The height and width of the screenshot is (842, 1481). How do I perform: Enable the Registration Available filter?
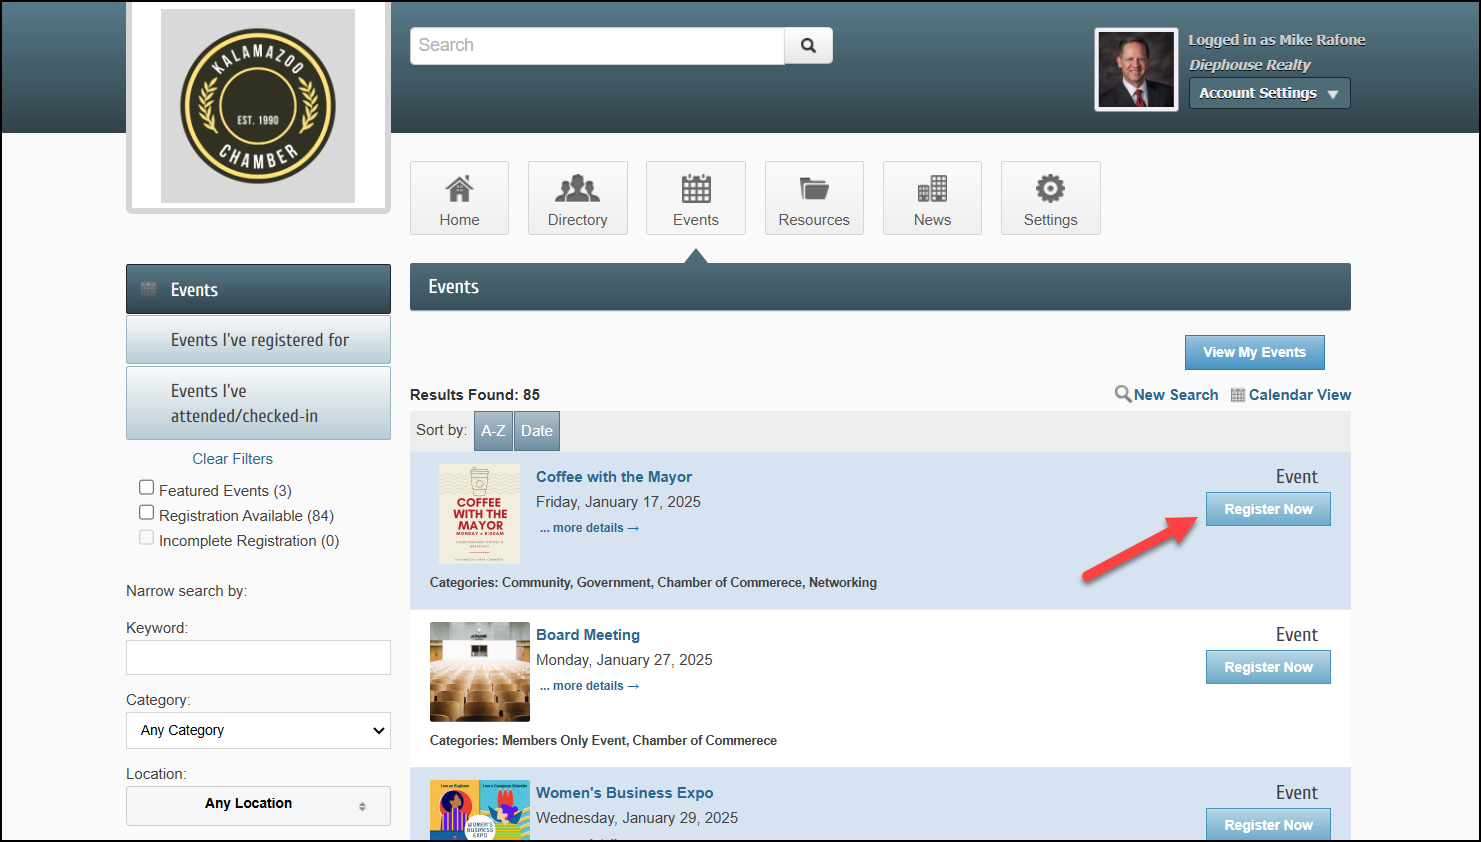(147, 513)
